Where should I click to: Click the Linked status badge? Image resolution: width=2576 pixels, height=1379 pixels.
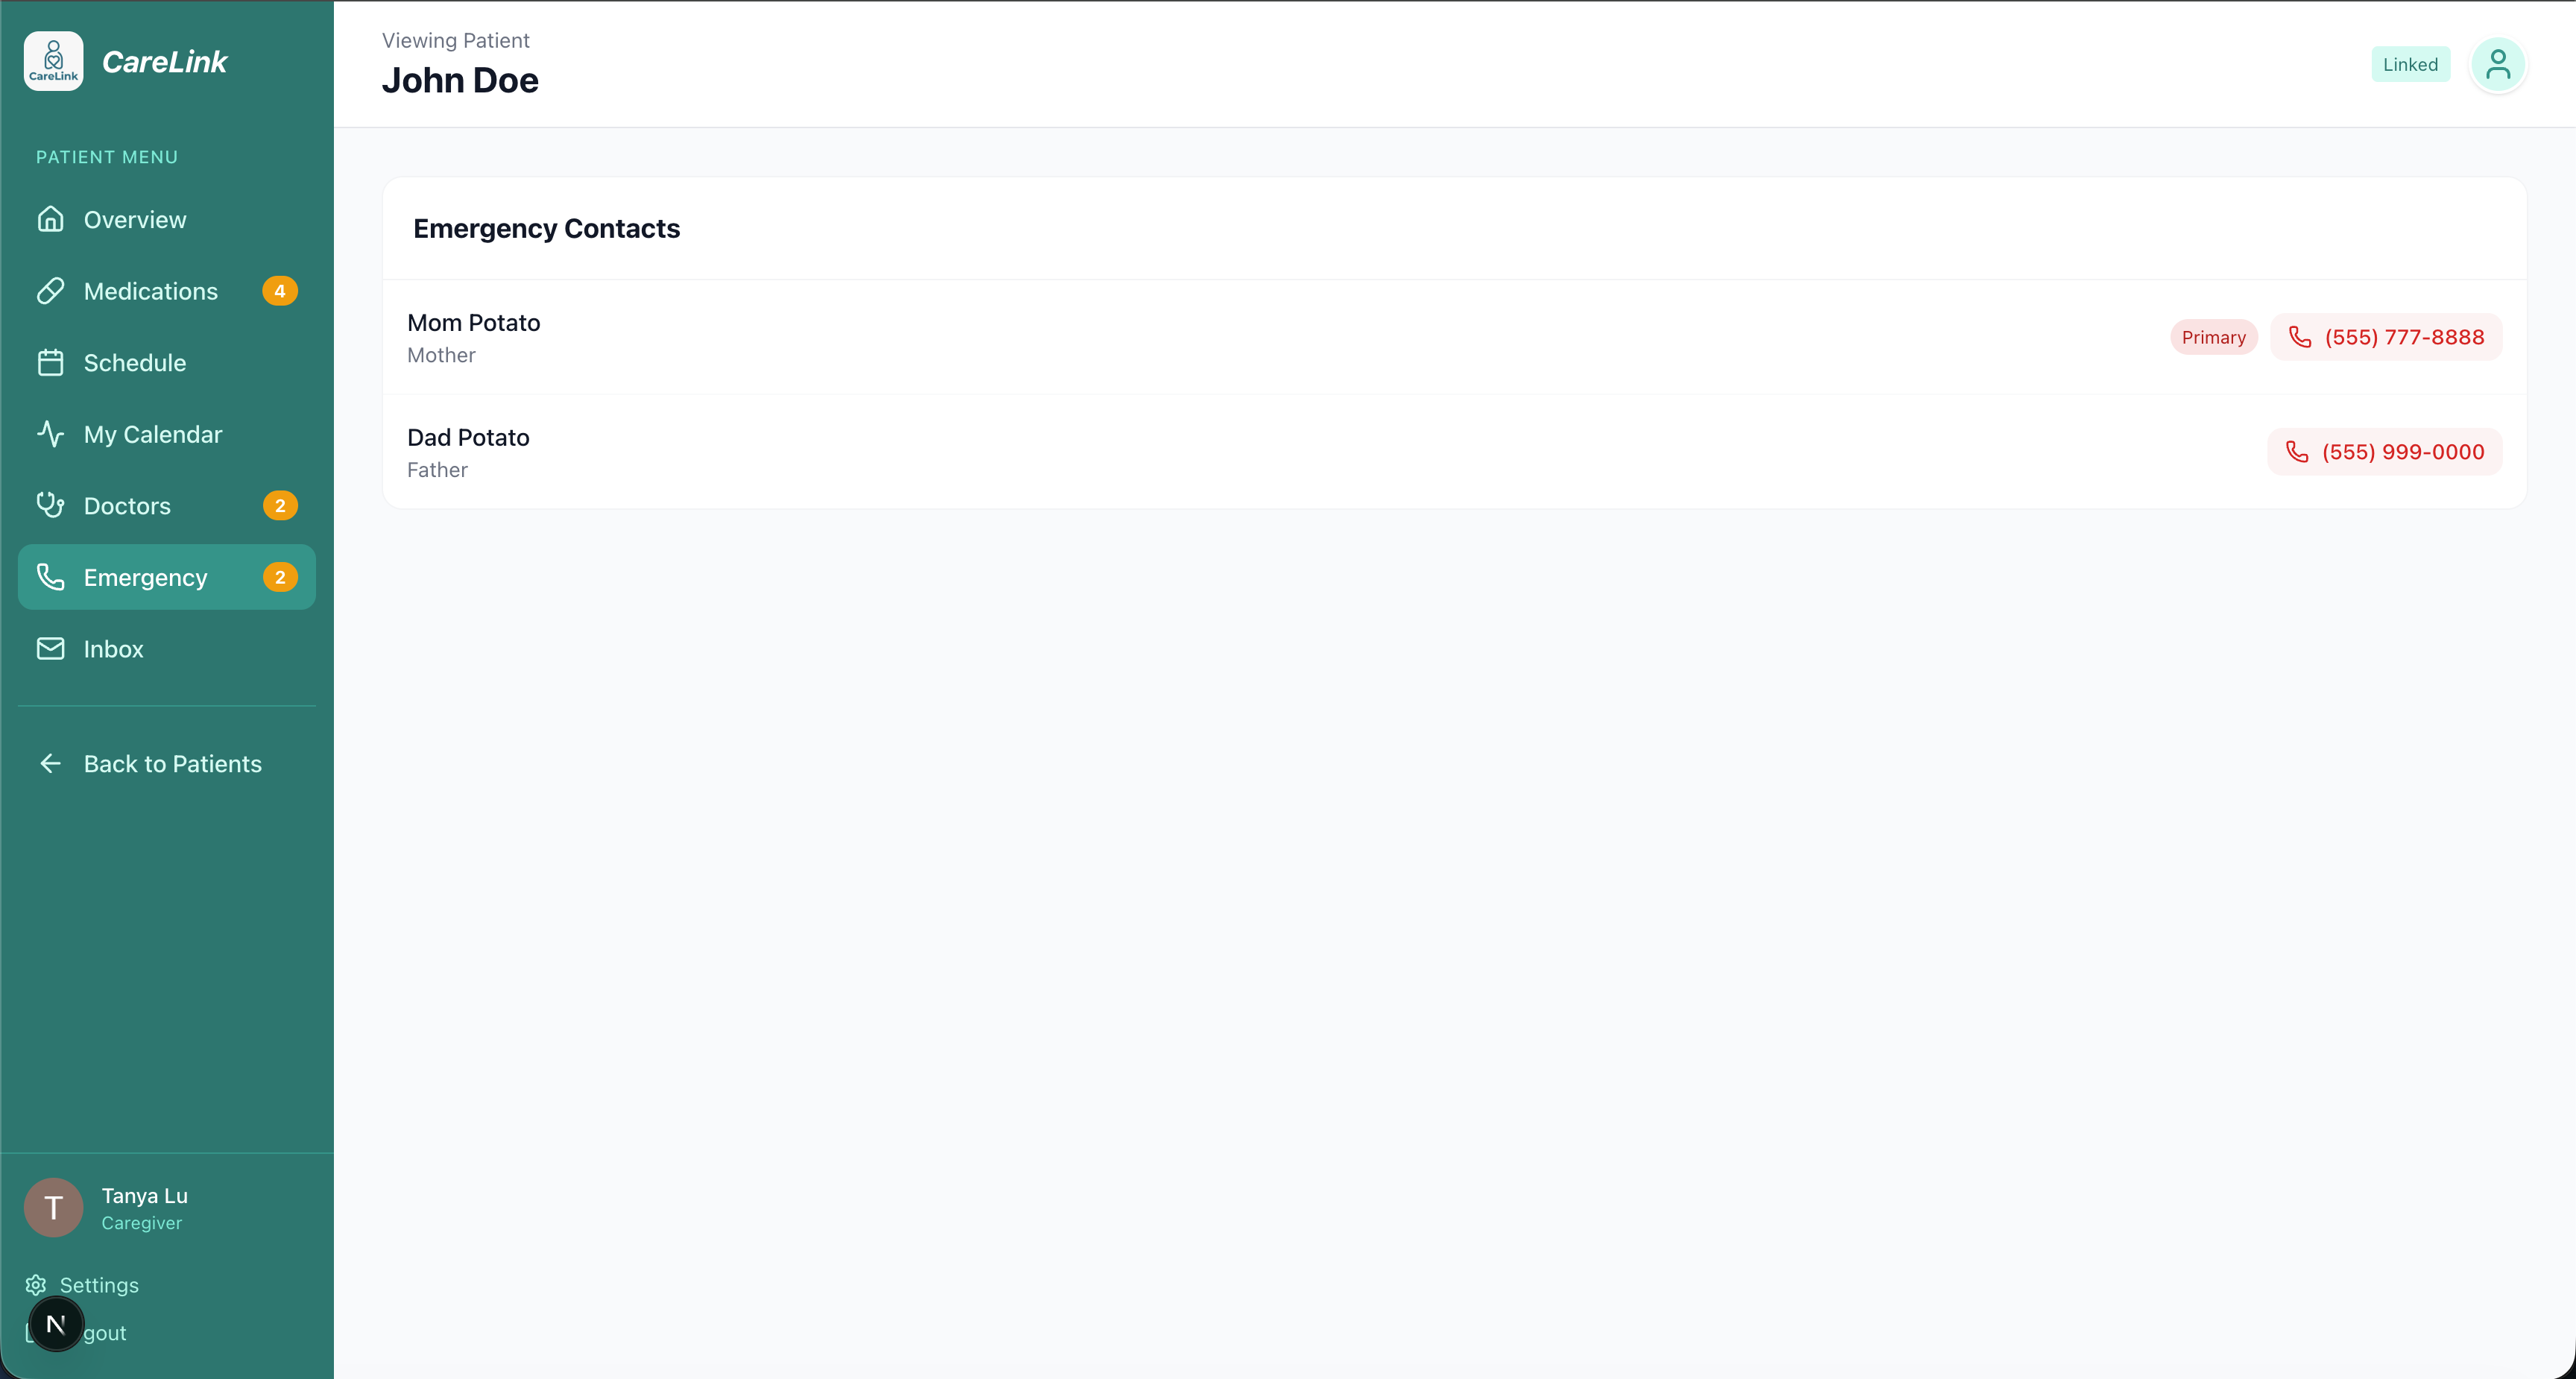tap(2410, 65)
